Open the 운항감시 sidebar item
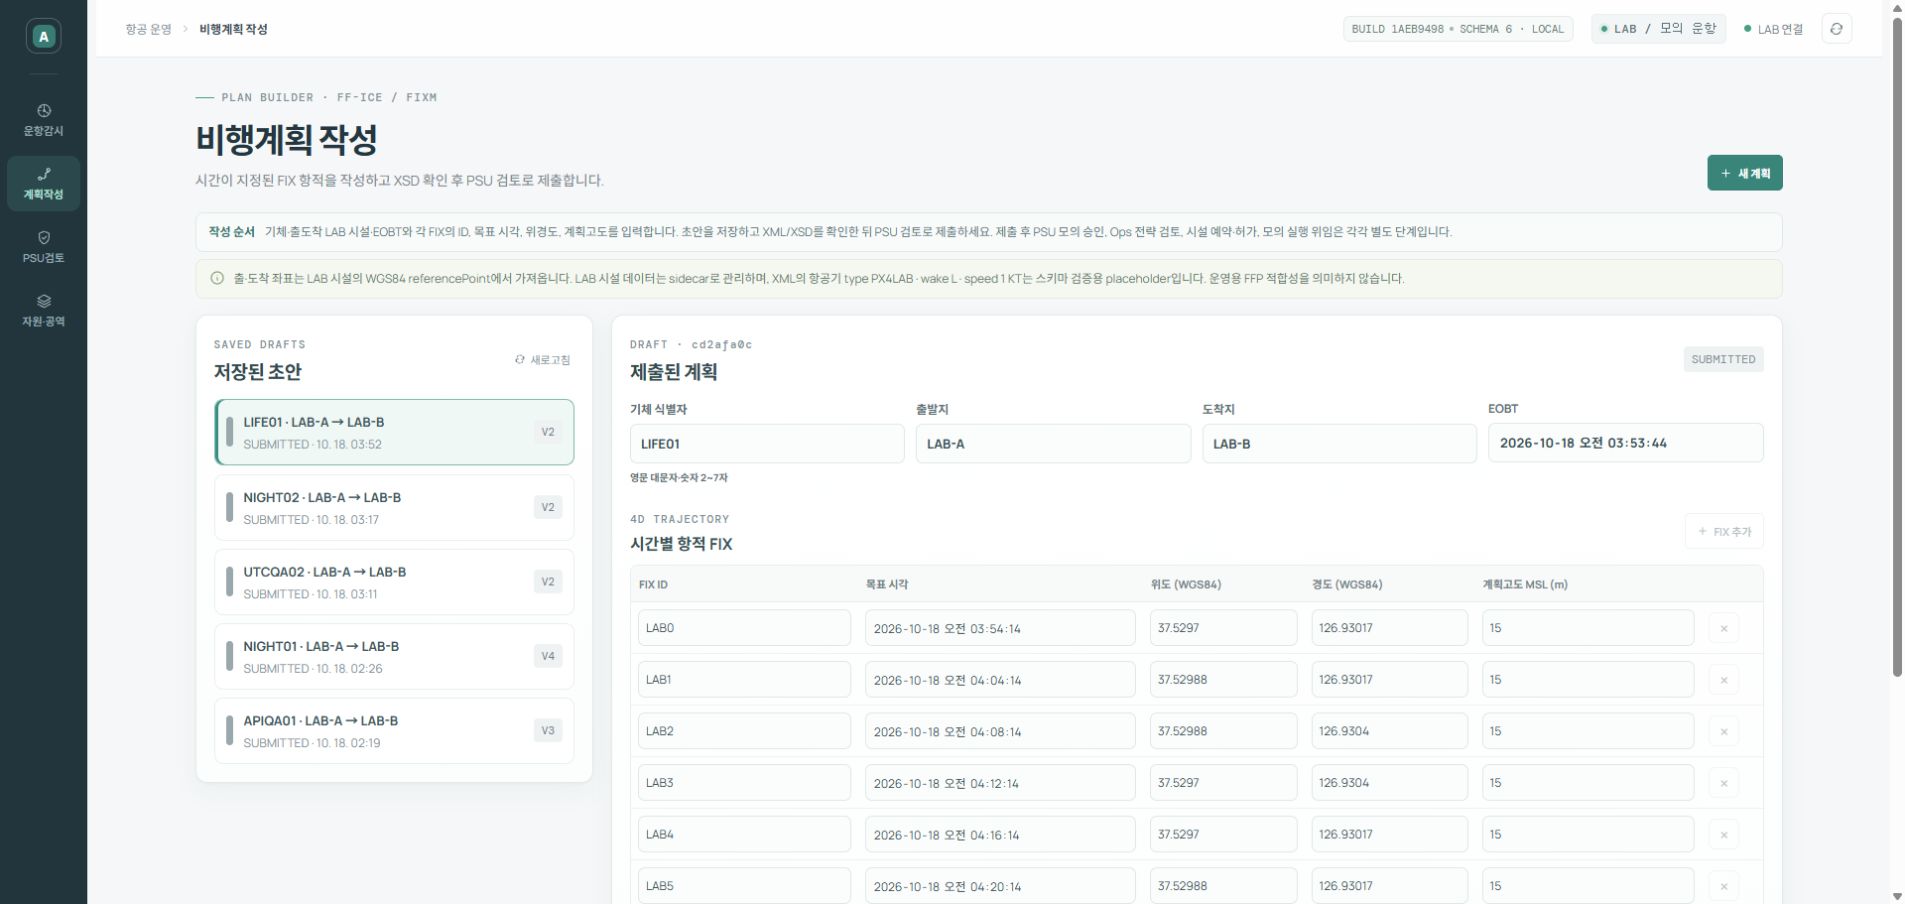Image resolution: width=1905 pixels, height=904 pixels. click(x=43, y=120)
